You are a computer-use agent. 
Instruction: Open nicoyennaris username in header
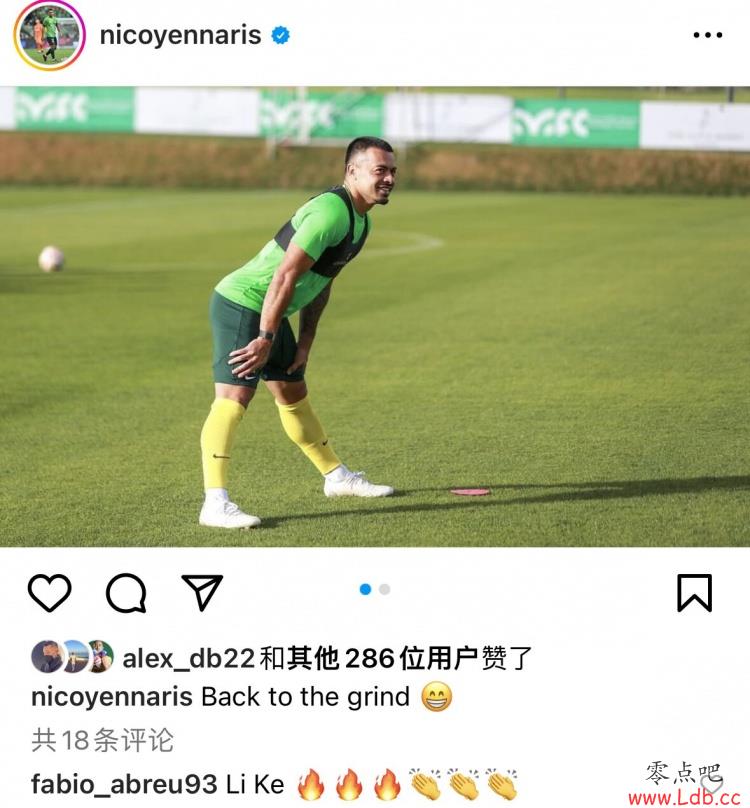(x=180, y=35)
